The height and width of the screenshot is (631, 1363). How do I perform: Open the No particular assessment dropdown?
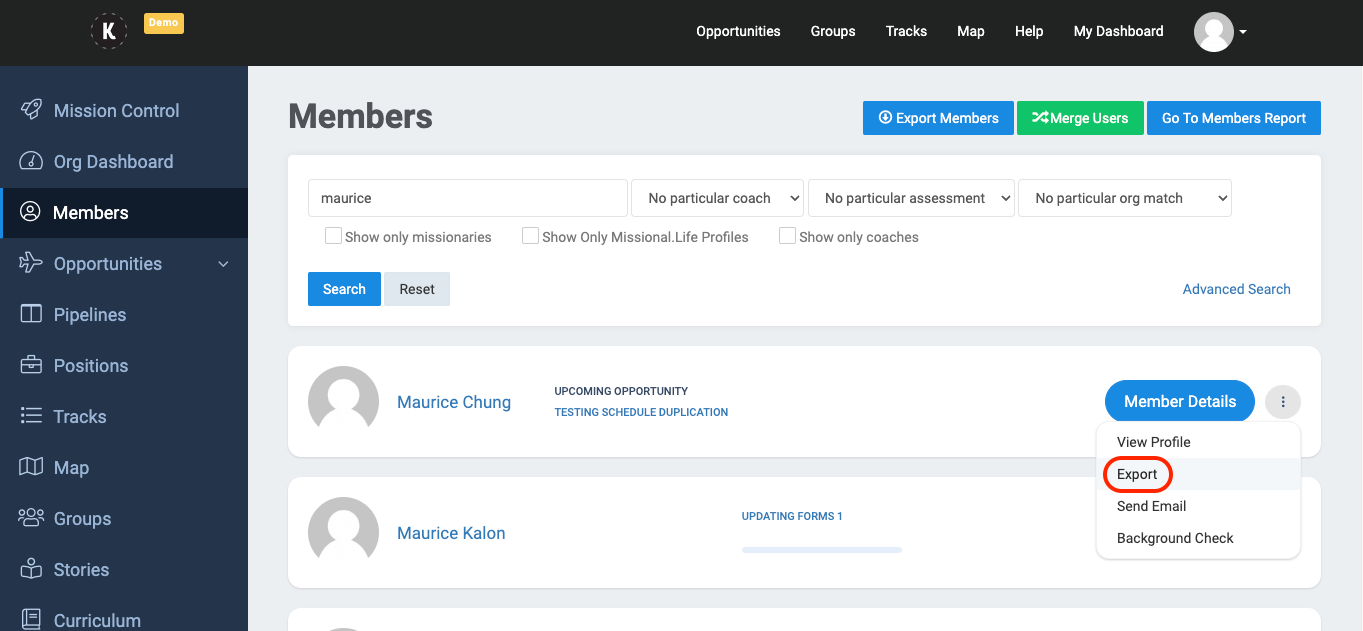911,198
